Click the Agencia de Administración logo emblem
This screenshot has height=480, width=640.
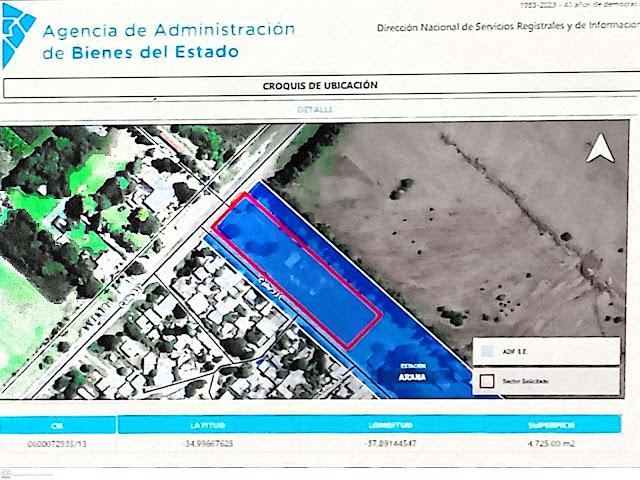17,32
